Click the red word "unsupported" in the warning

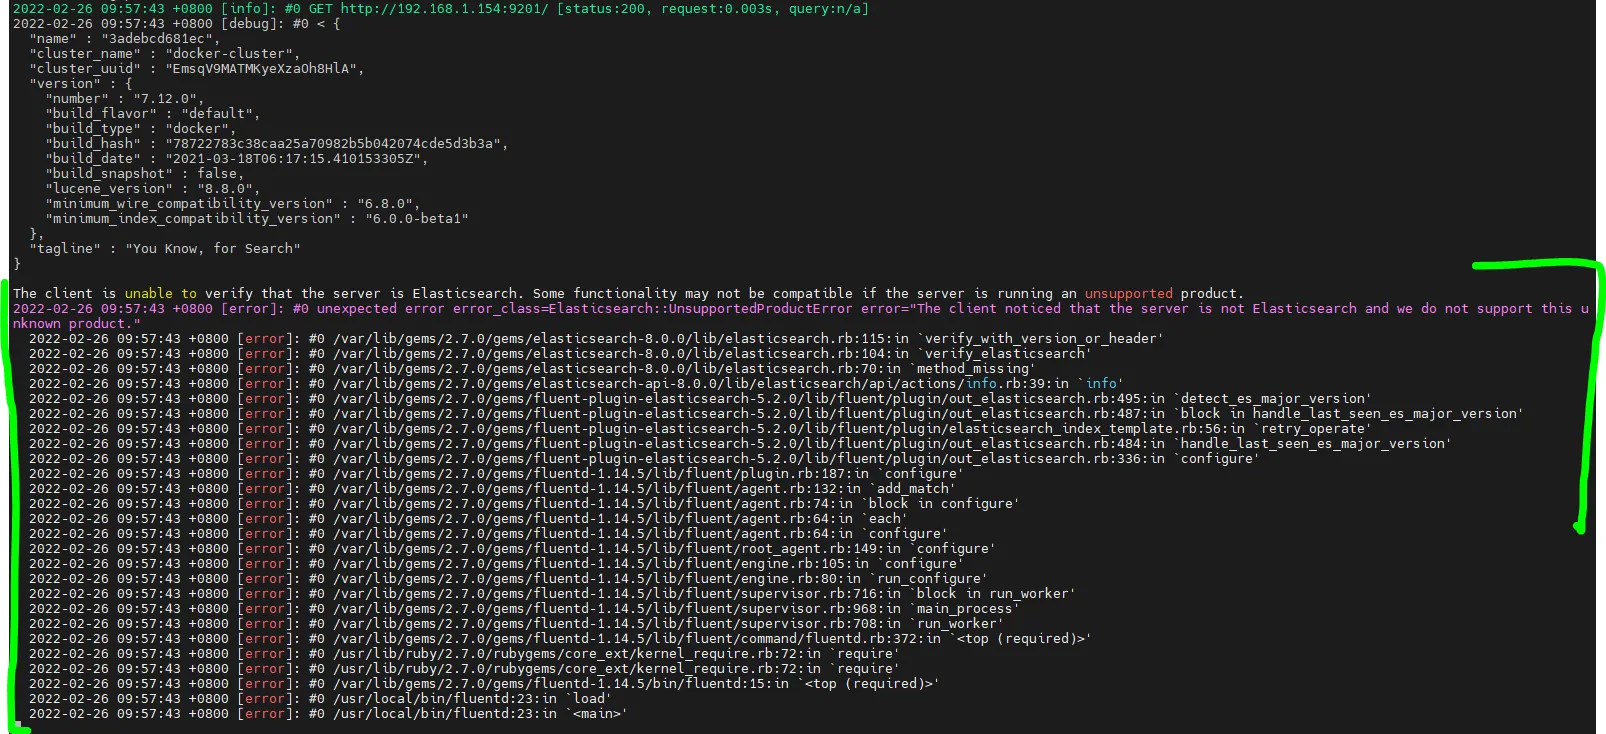tap(1129, 294)
